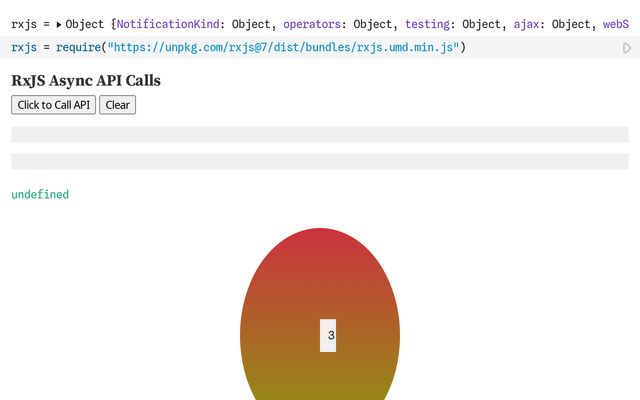Click the require keyword in the code cell
Viewport: 640px width, 400px height.
point(80,48)
